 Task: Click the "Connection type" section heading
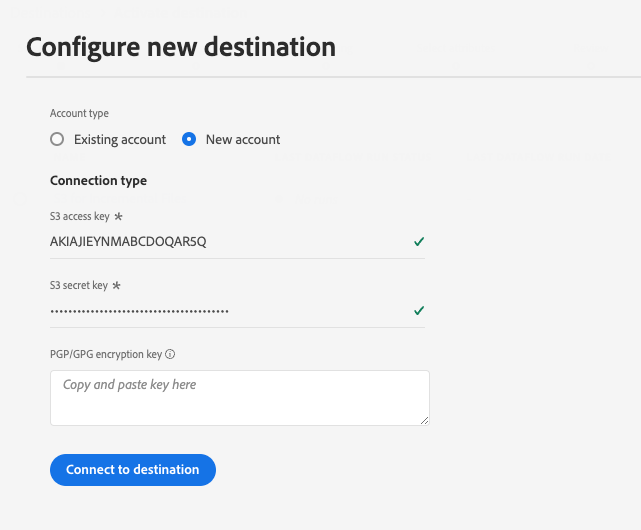click(98, 181)
